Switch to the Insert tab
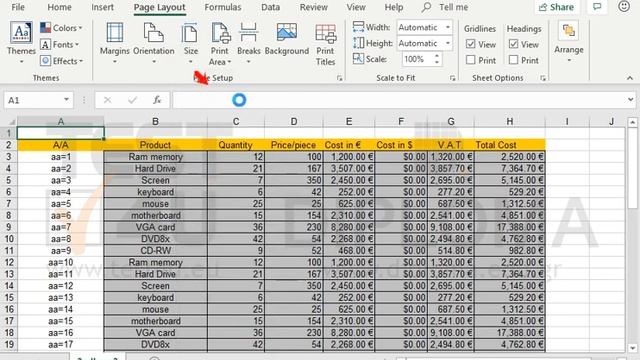The height and width of the screenshot is (360, 640). [102, 7]
